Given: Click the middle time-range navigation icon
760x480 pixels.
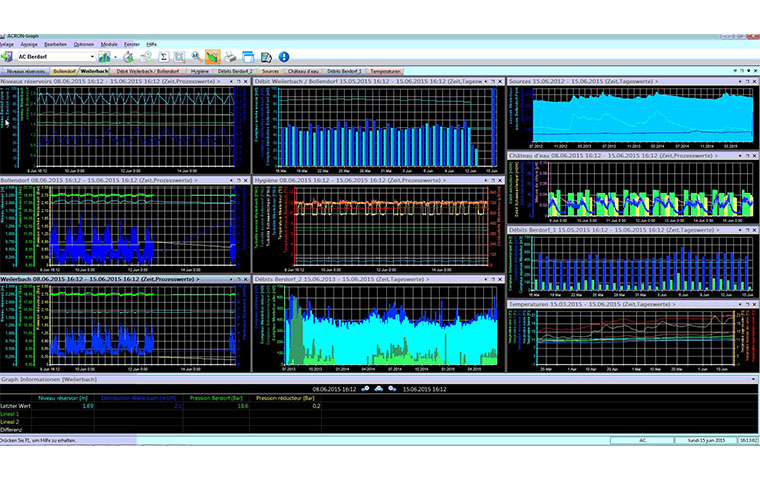Looking at the screenshot, I should pos(379,389).
